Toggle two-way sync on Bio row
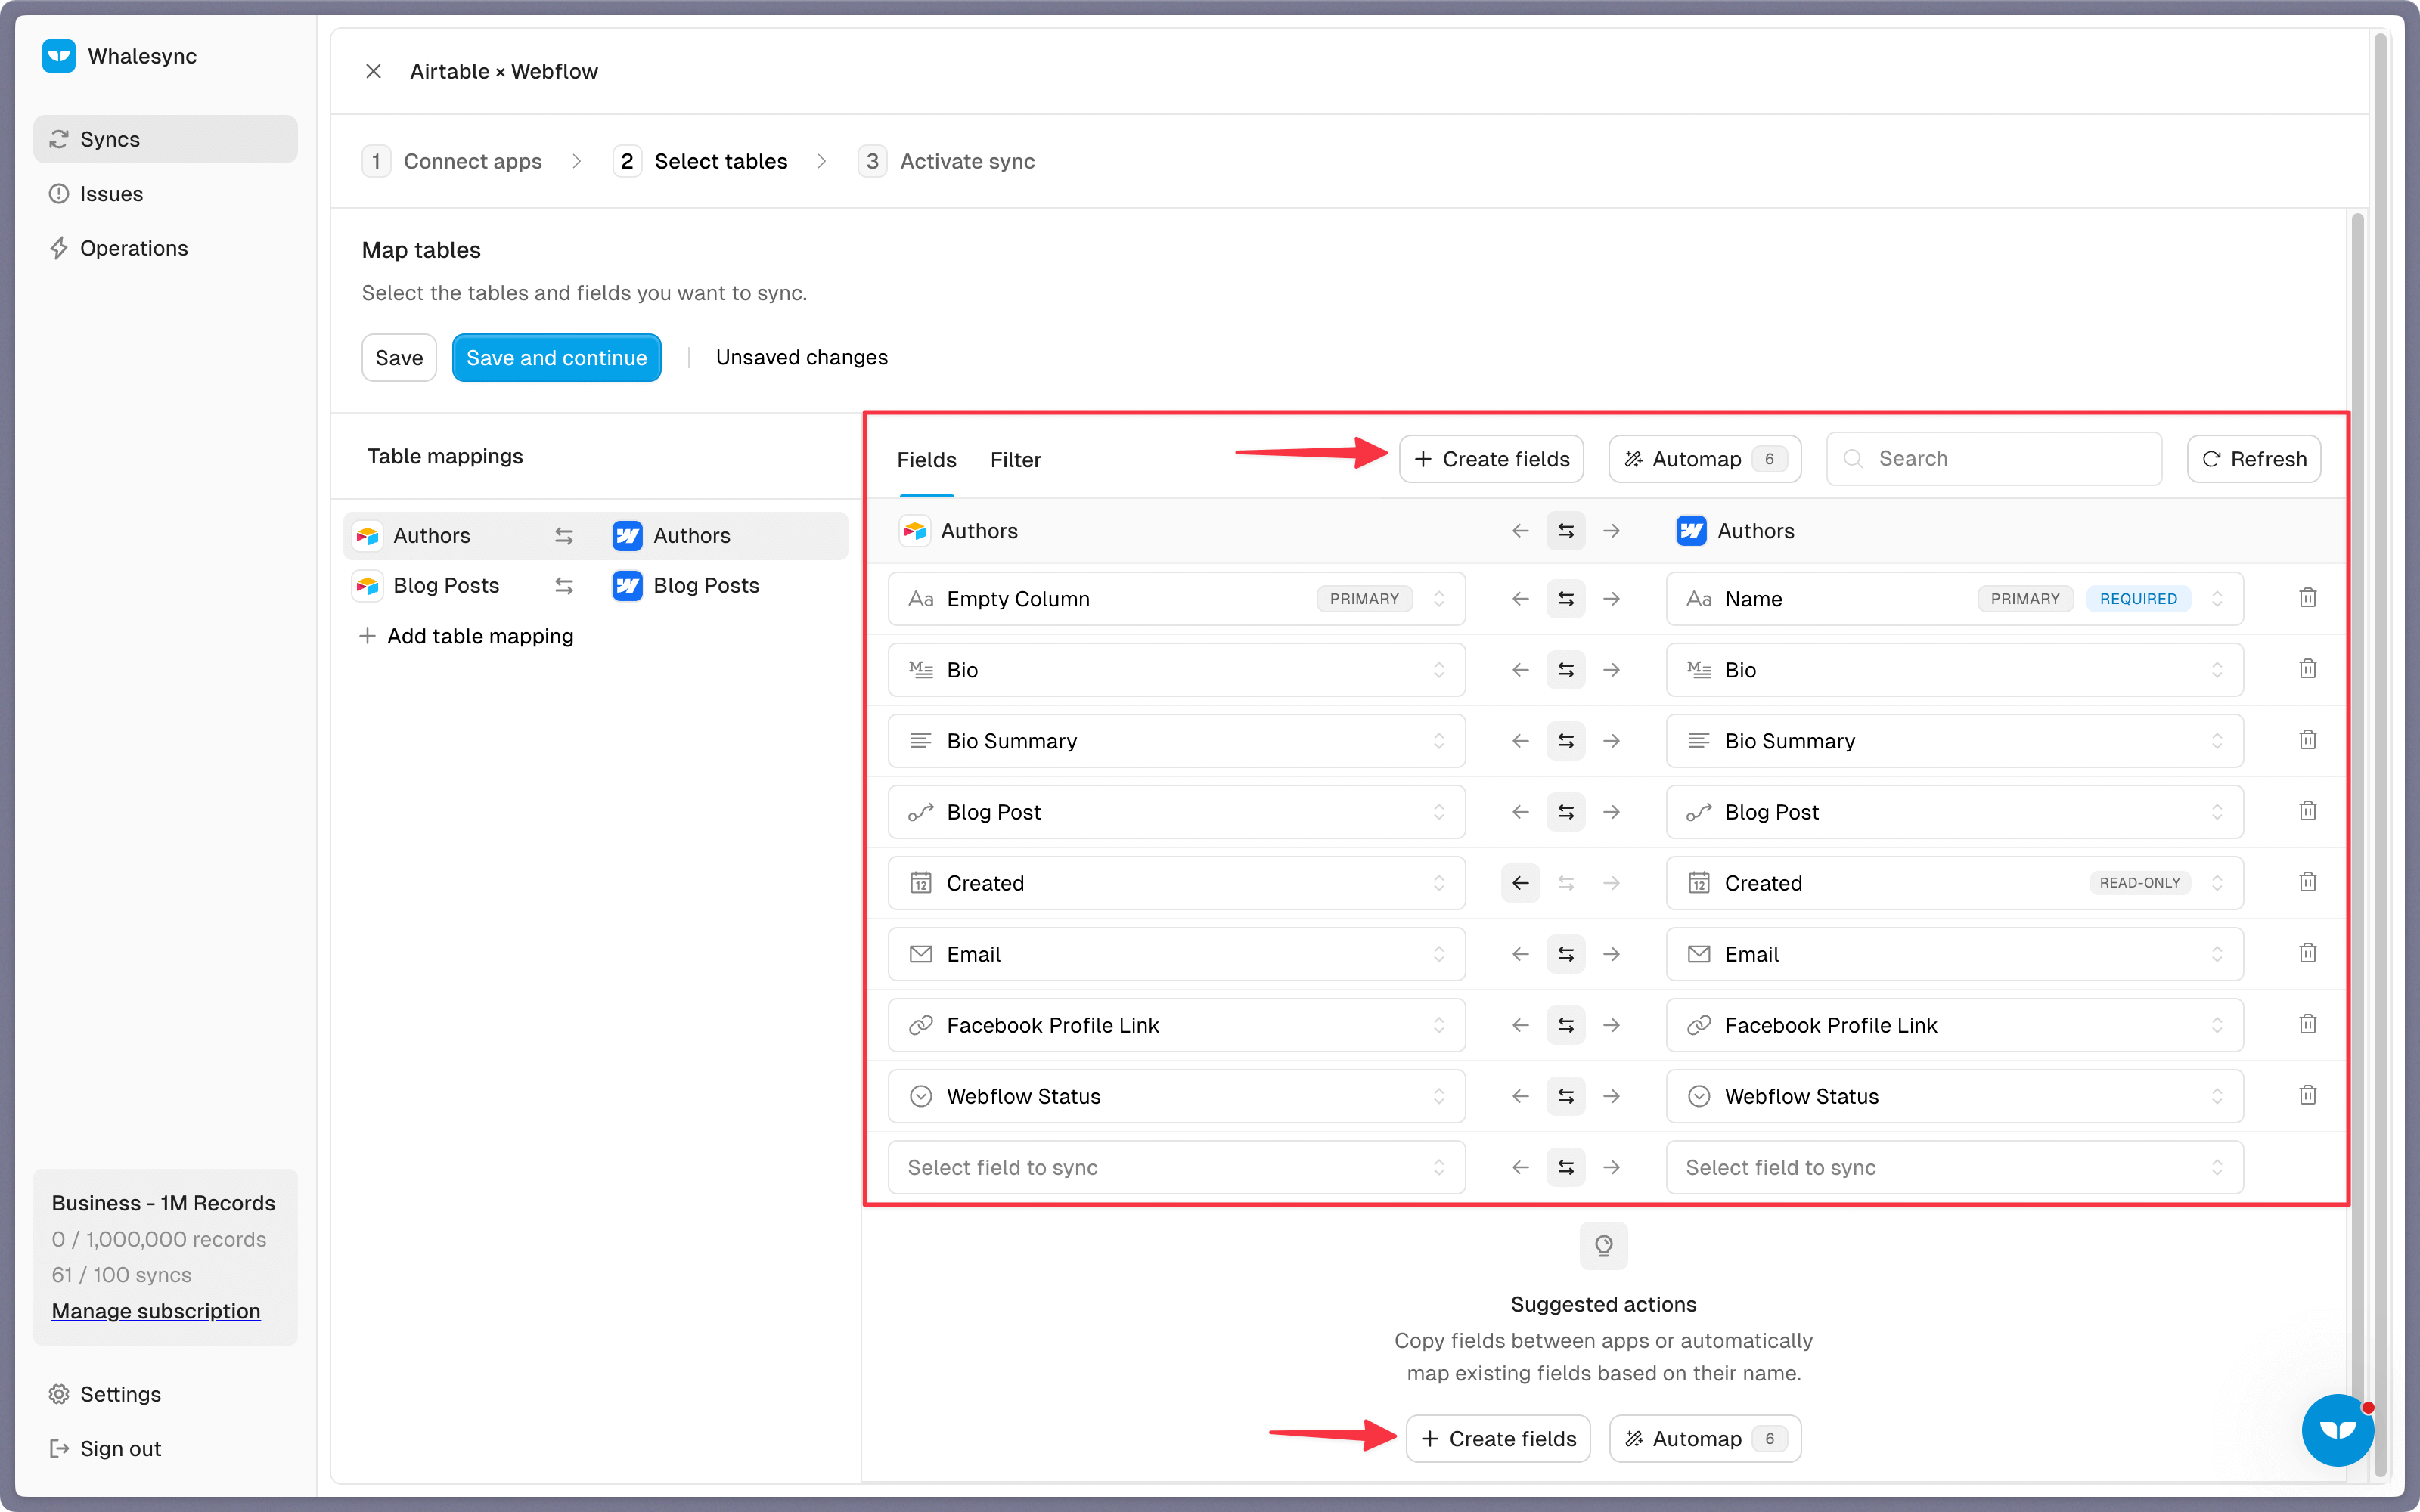 click(x=1566, y=670)
